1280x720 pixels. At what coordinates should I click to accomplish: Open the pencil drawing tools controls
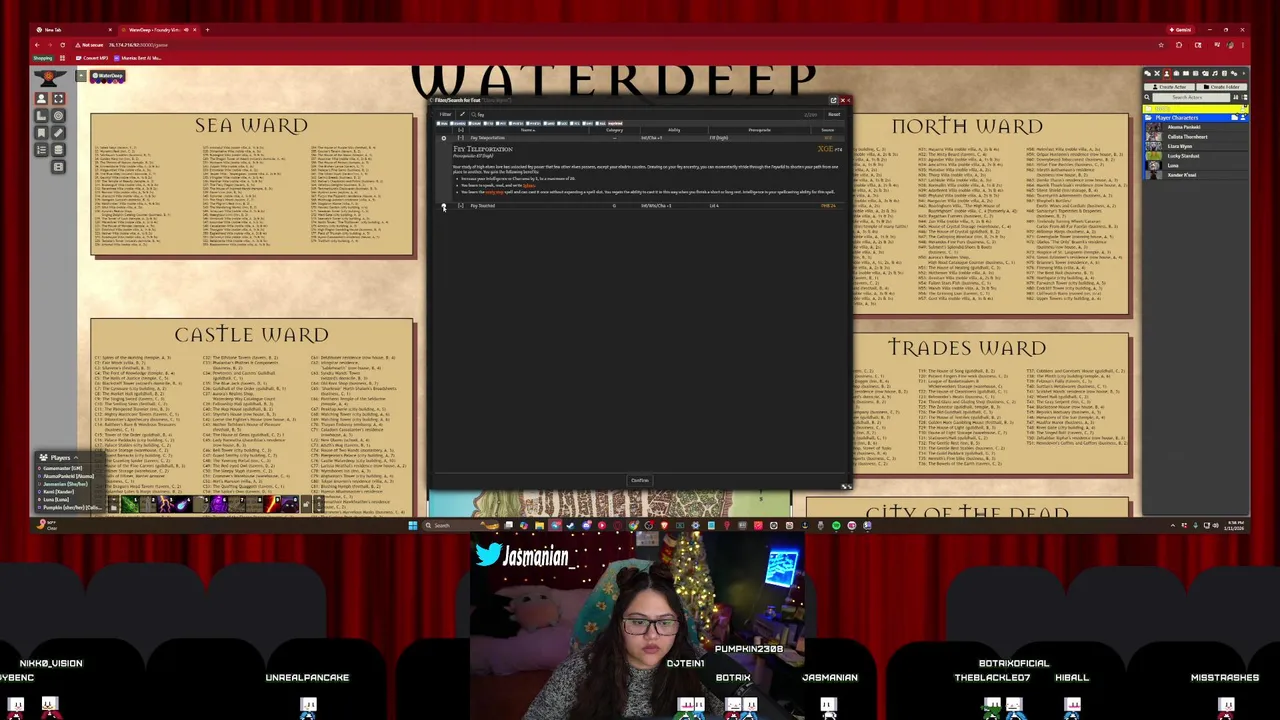(x=58, y=133)
